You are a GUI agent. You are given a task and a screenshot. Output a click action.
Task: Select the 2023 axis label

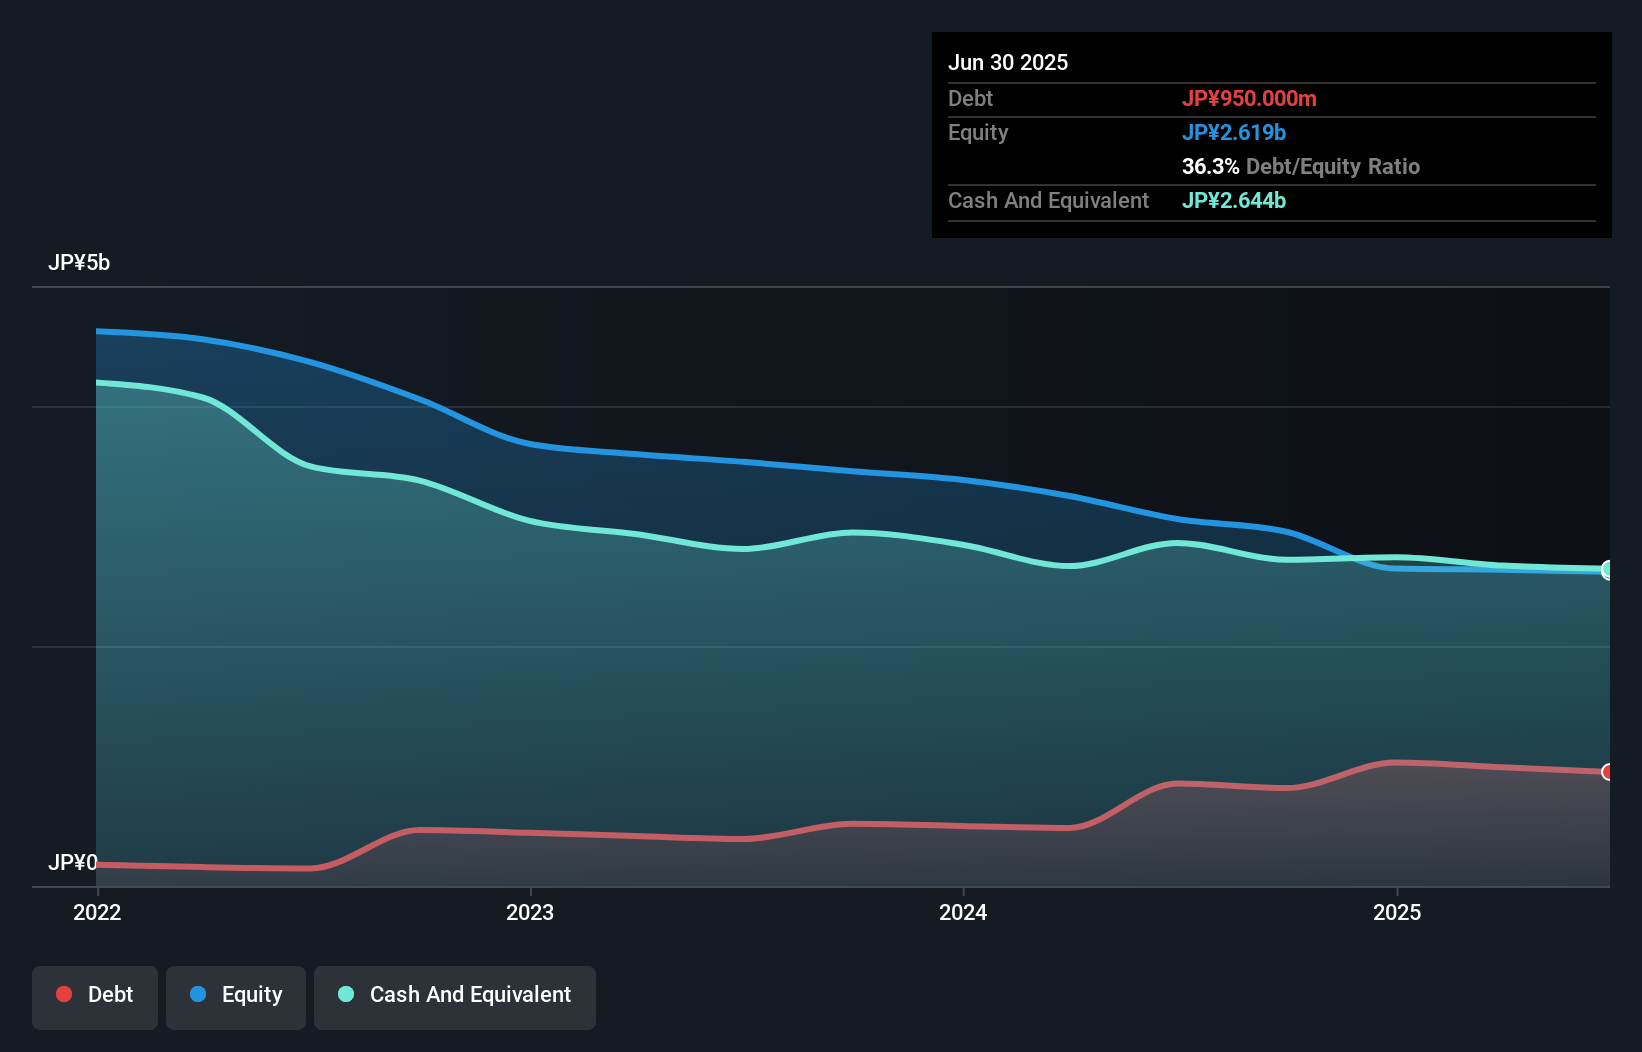531,912
